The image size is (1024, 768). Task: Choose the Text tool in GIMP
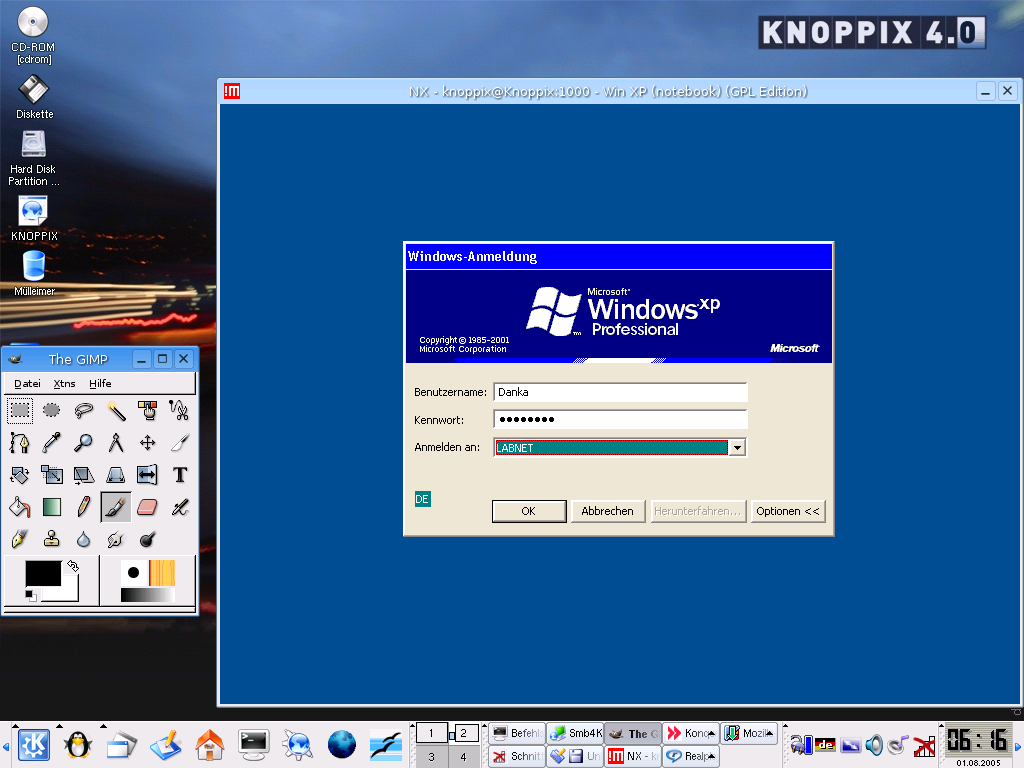pos(180,474)
